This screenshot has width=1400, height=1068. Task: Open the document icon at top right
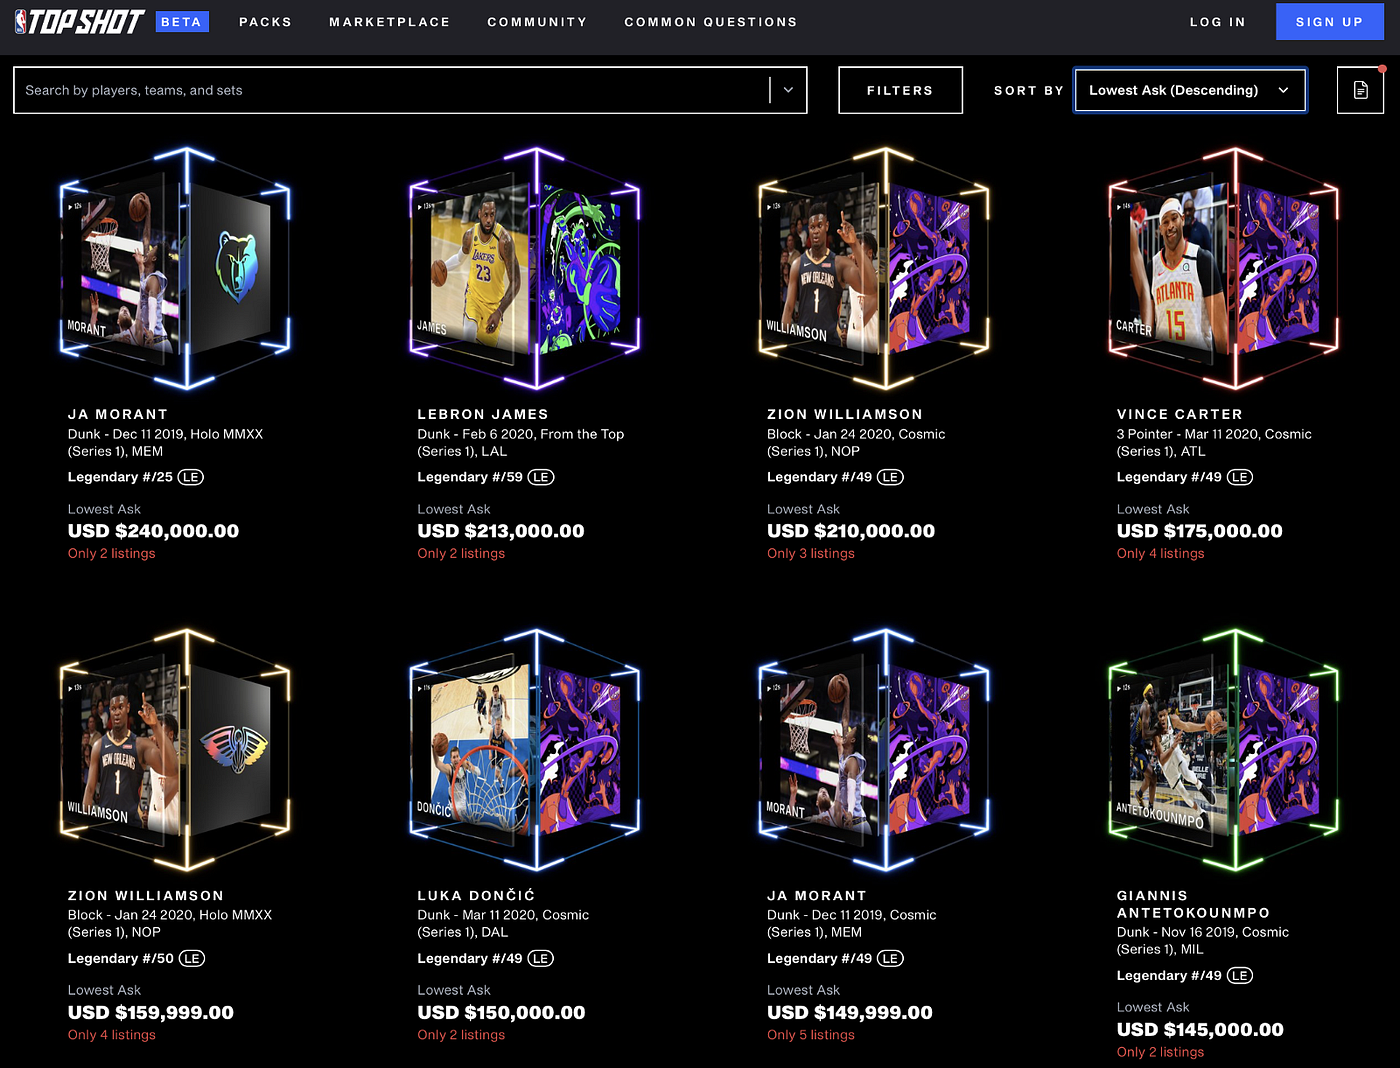coord(1360,90)
